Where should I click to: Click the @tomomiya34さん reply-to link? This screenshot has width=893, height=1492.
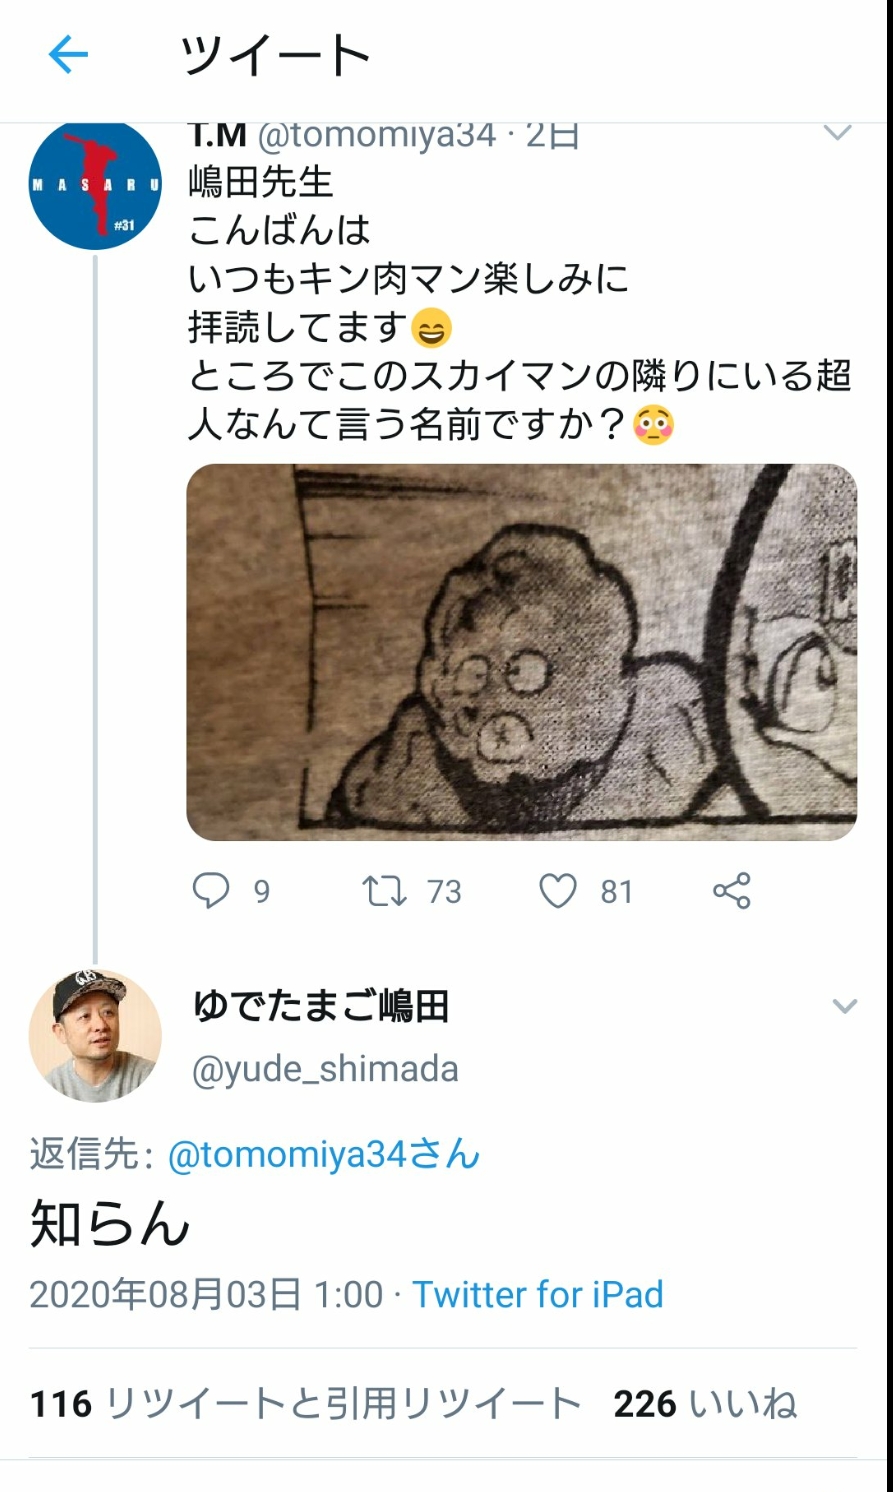coord(324,1155)
